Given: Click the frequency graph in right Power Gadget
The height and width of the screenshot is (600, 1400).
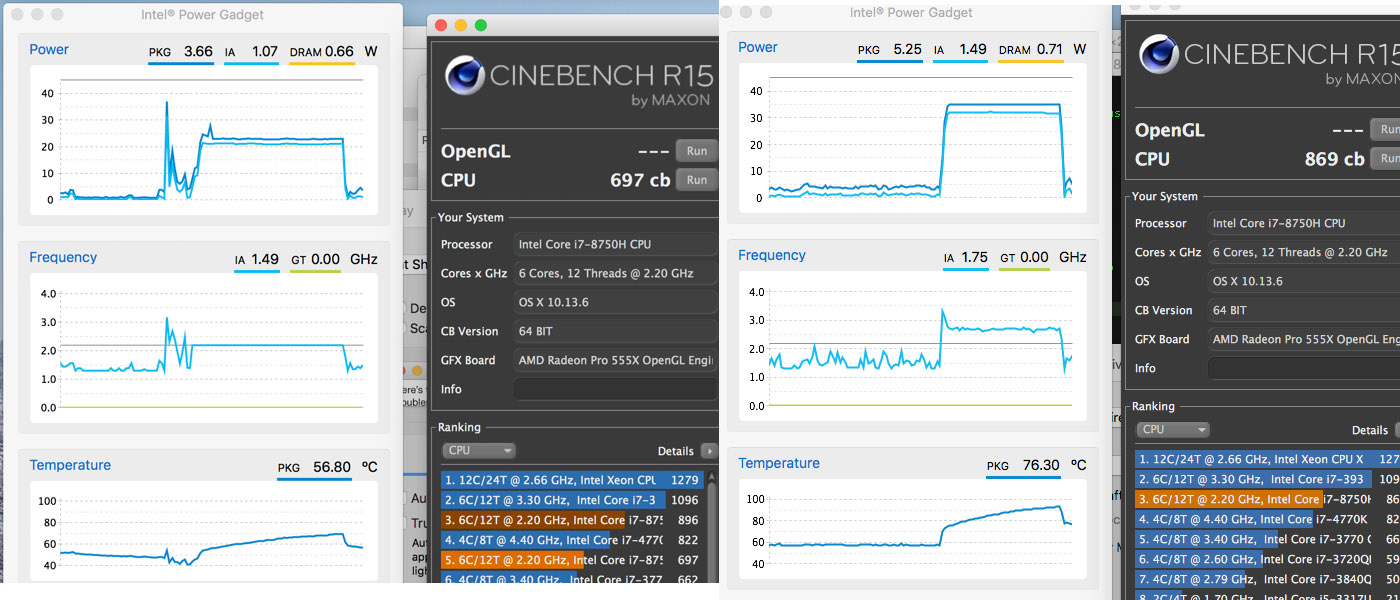Looking at the screenshot, I should (x=913, y=347).
